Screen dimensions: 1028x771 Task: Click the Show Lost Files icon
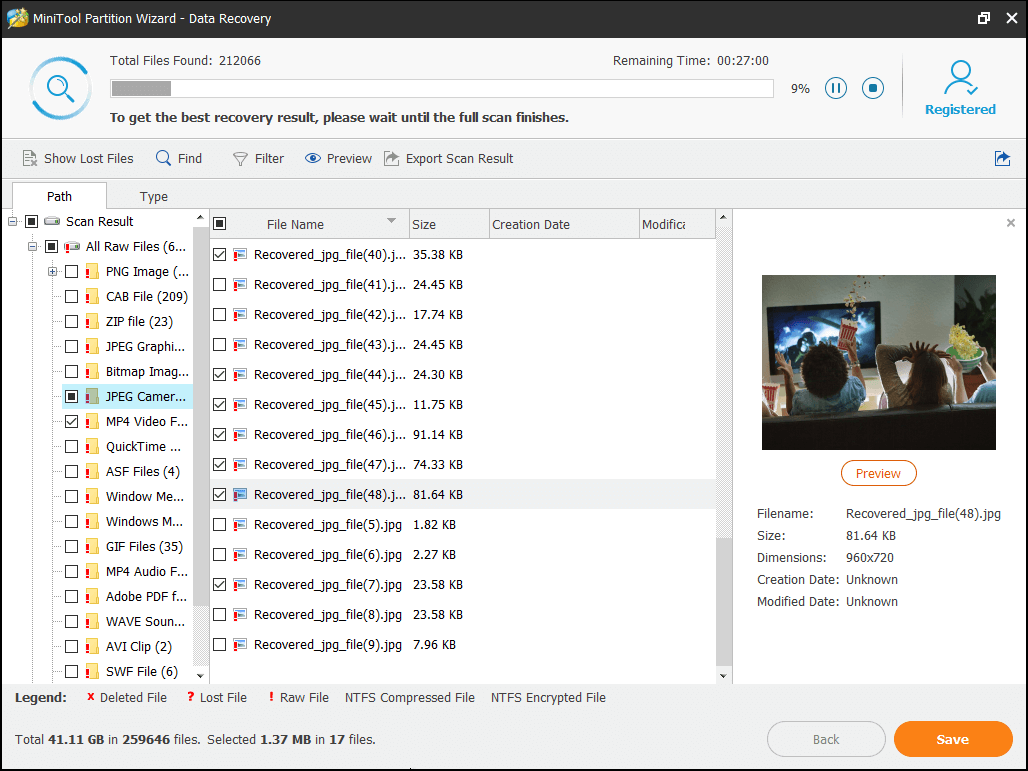(30, 159)
